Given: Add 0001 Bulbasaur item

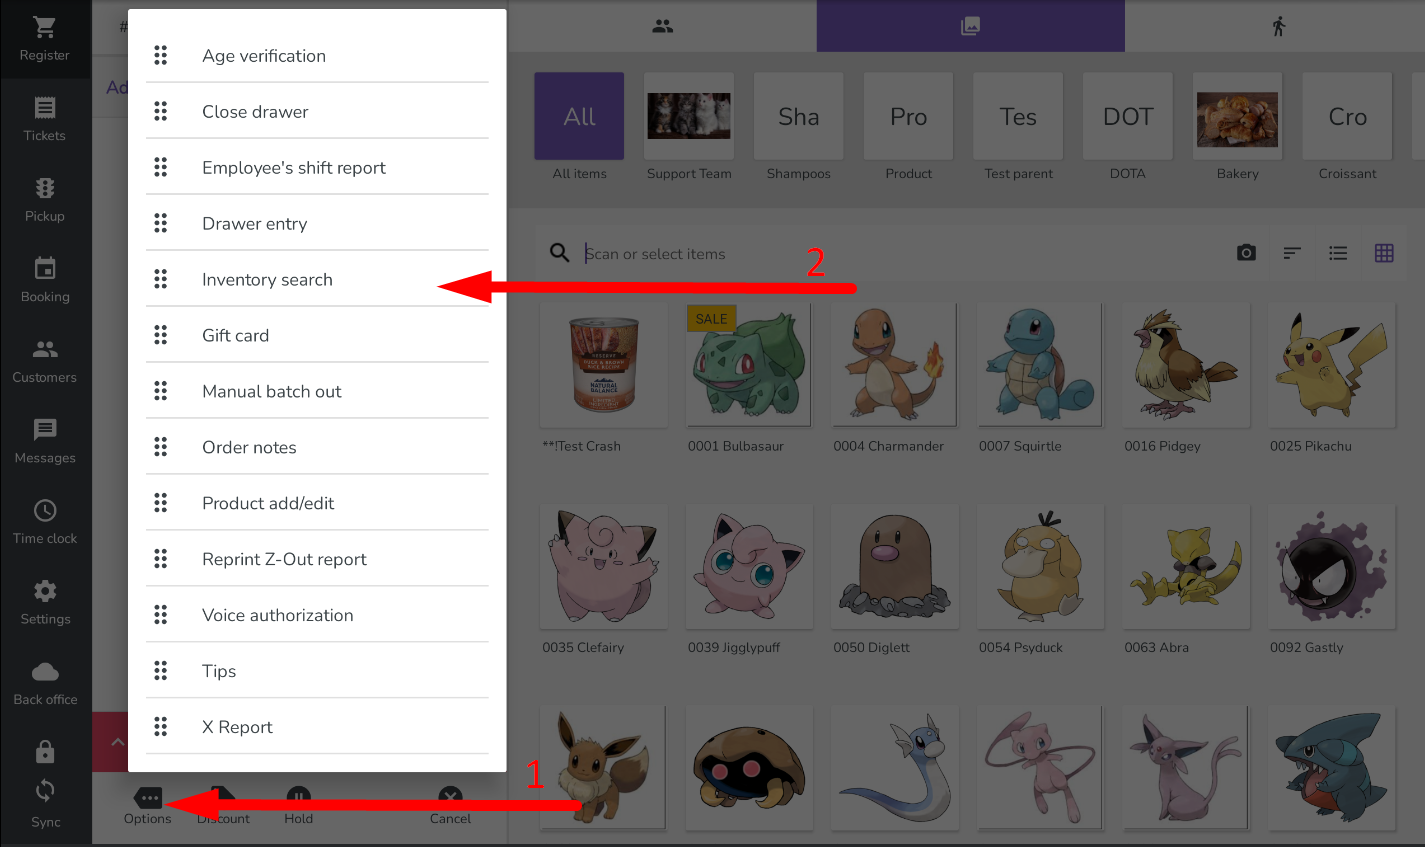Looking at the screenshot, I should [749, 379].
